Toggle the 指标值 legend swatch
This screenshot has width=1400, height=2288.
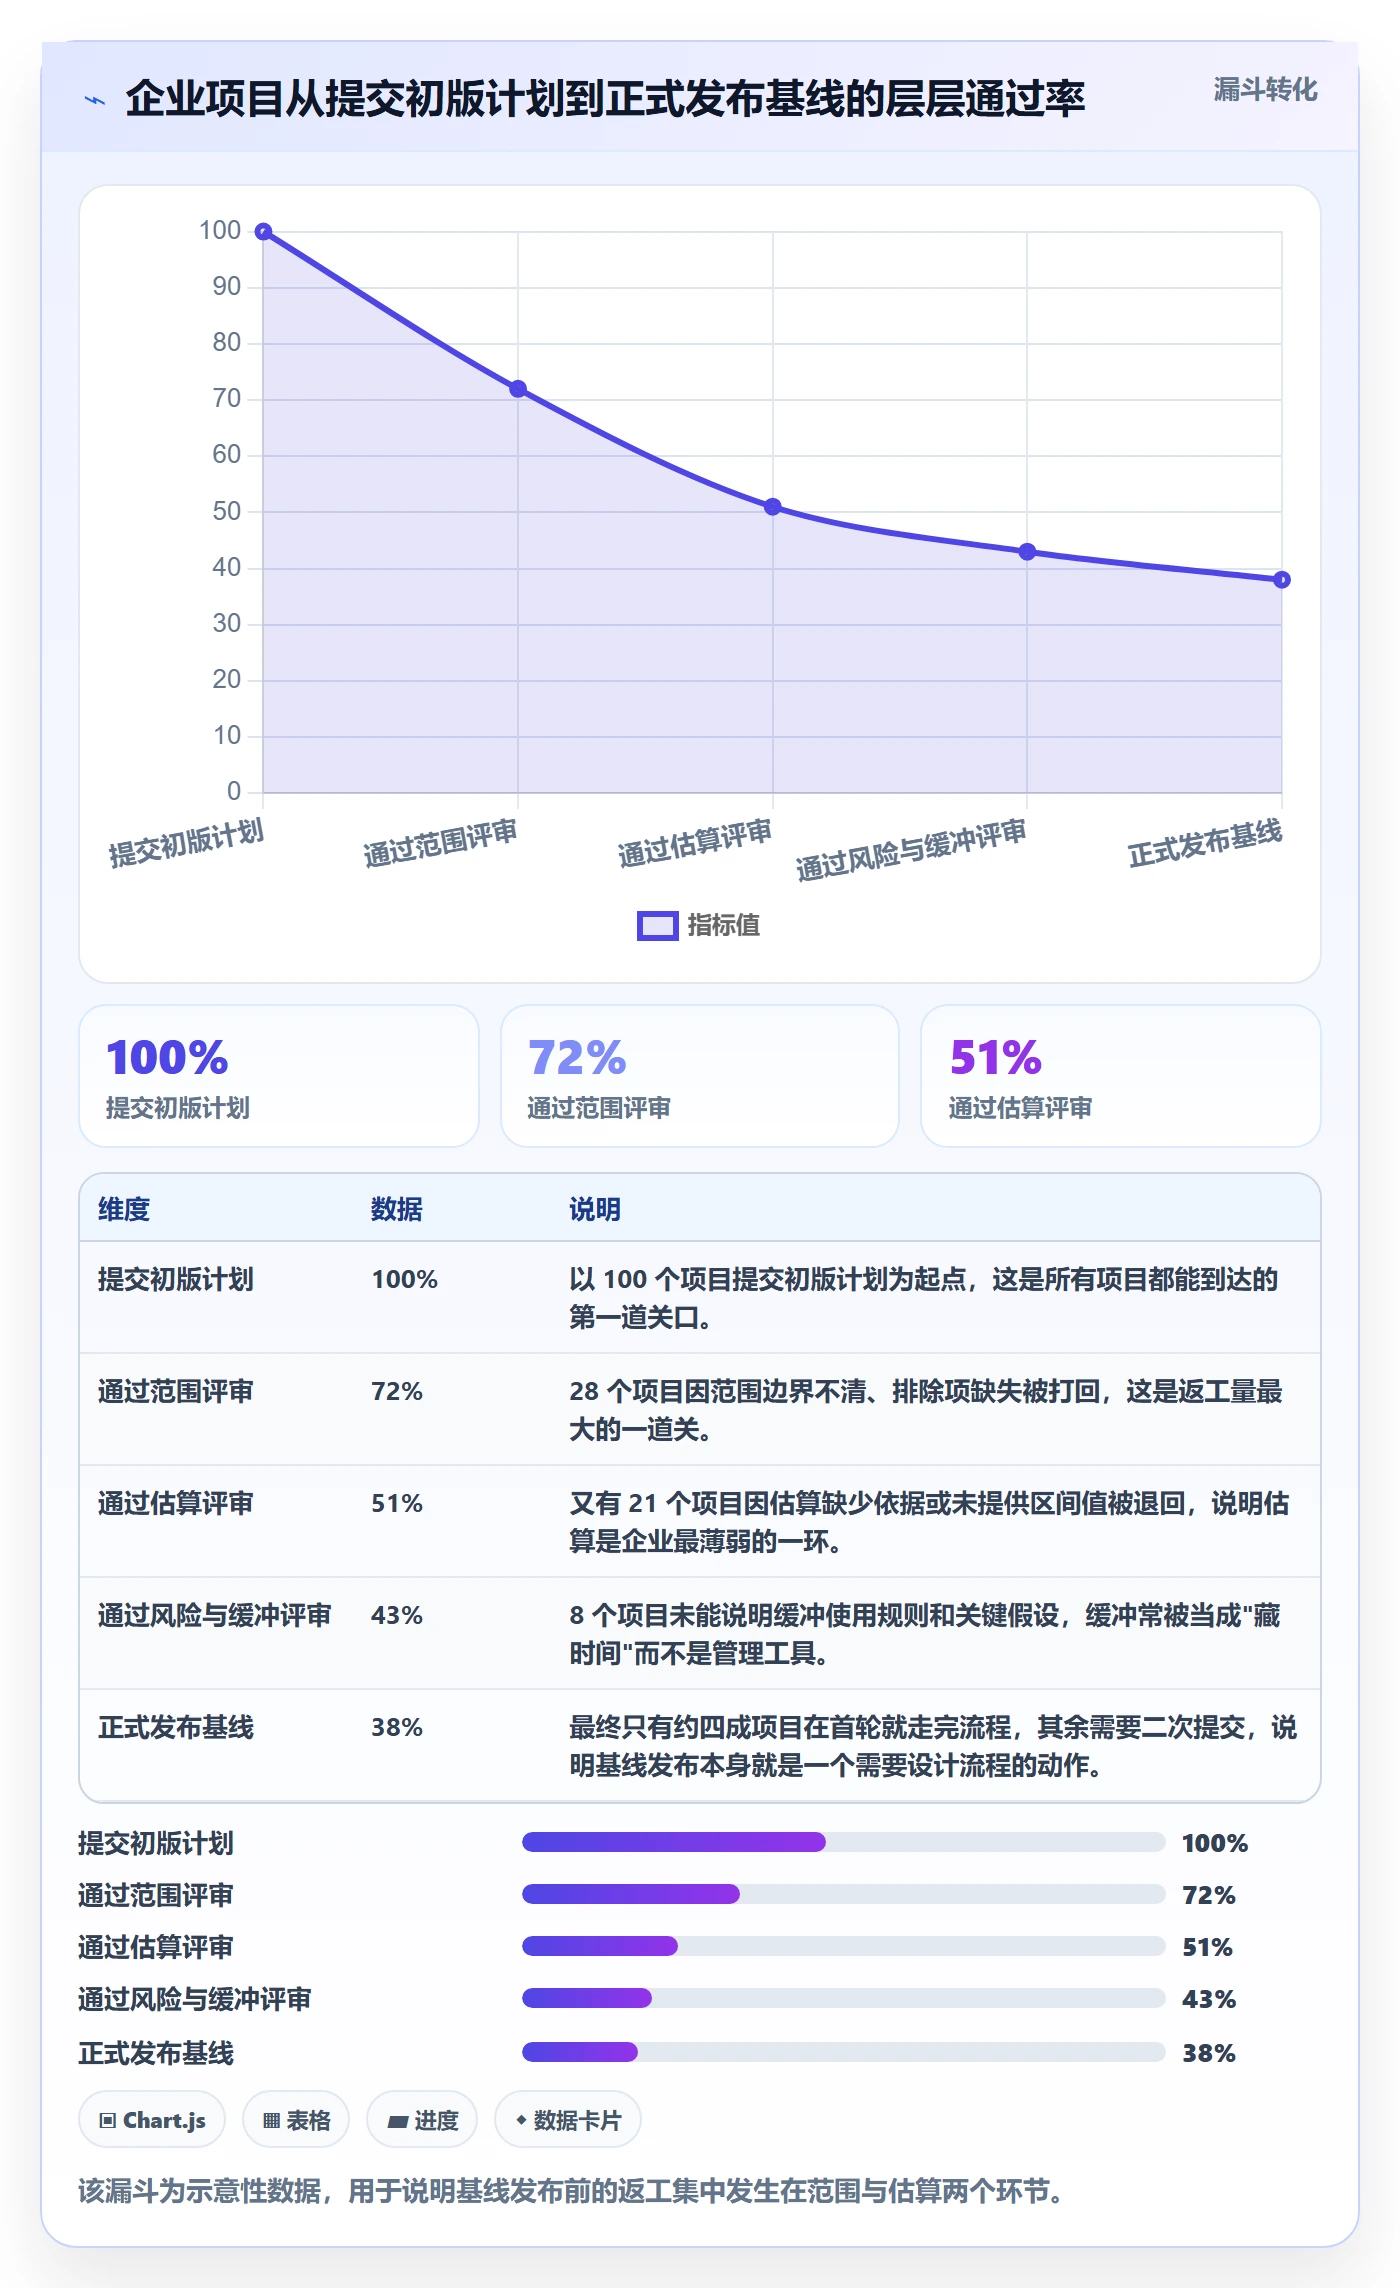658,926
